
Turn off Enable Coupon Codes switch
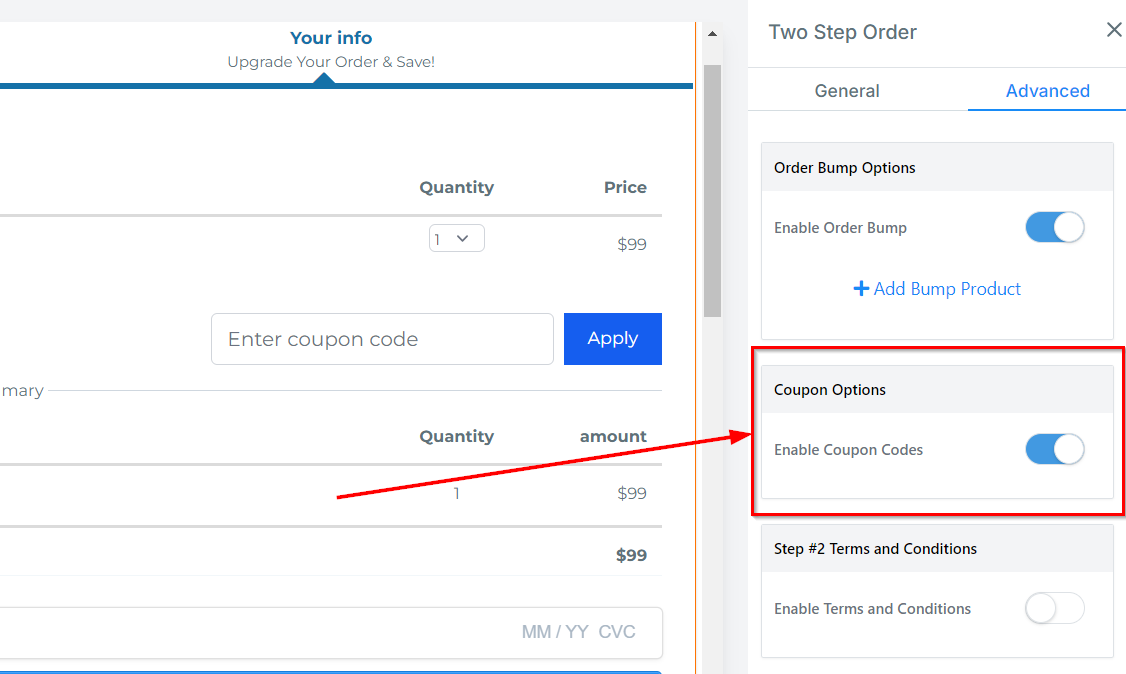[x=1054, y=450]
